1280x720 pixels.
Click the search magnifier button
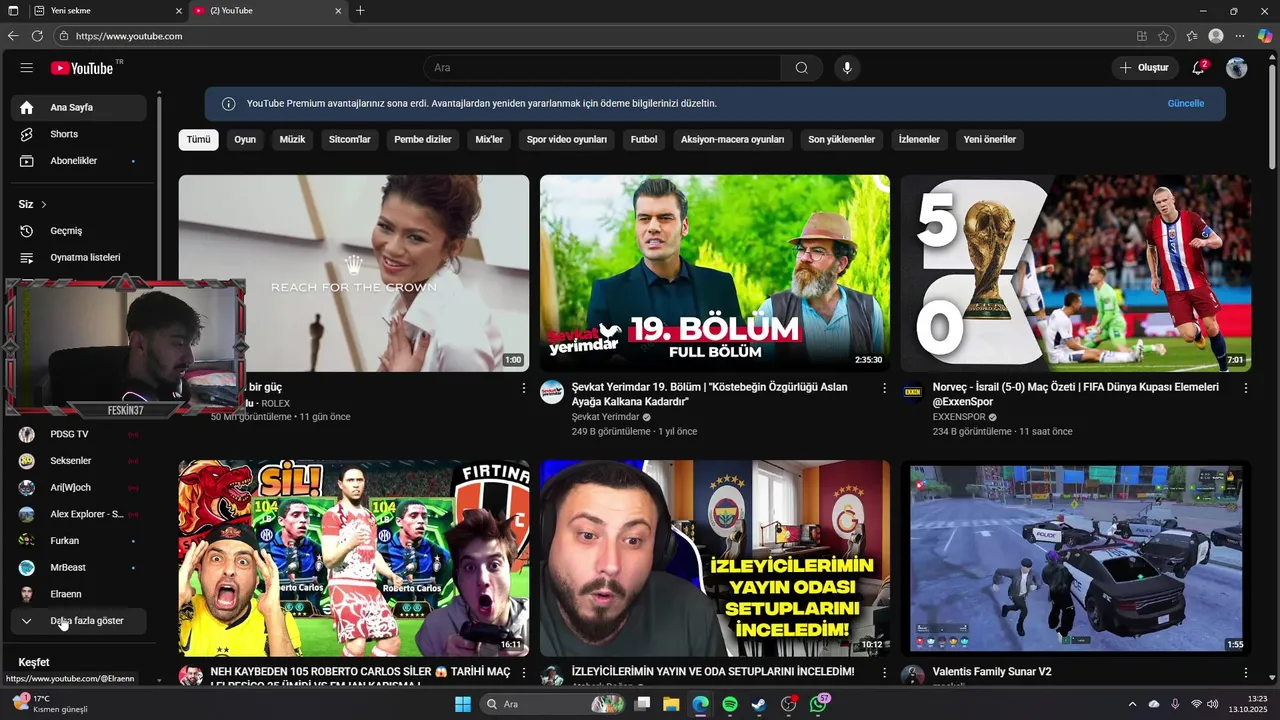pos(801,68)
